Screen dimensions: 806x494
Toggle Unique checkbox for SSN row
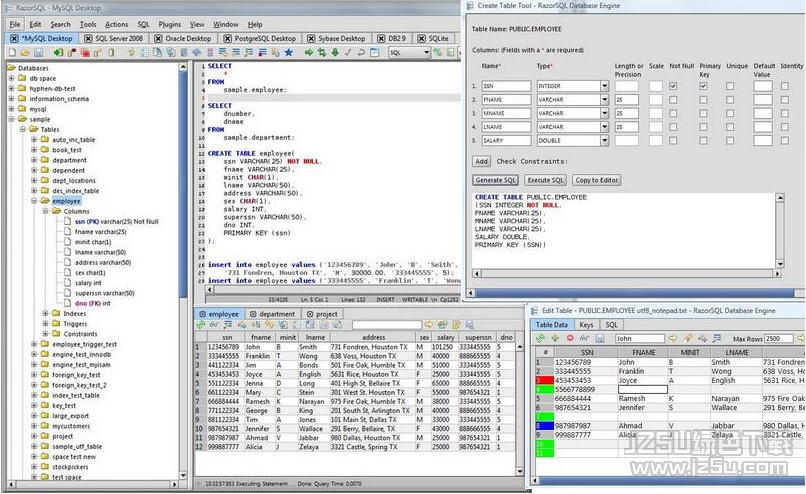[730, 86]
